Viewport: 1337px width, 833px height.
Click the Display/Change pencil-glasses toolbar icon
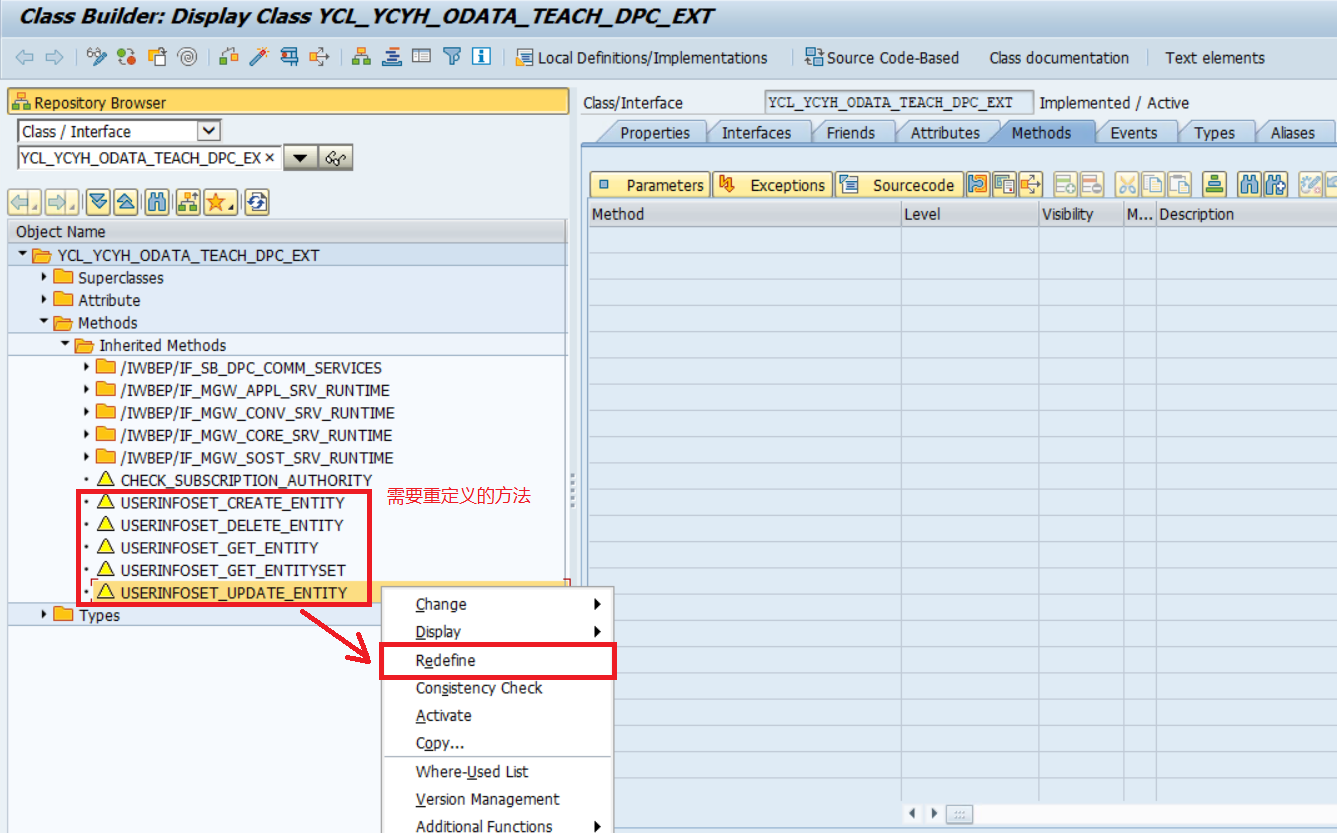coord(96,57)
